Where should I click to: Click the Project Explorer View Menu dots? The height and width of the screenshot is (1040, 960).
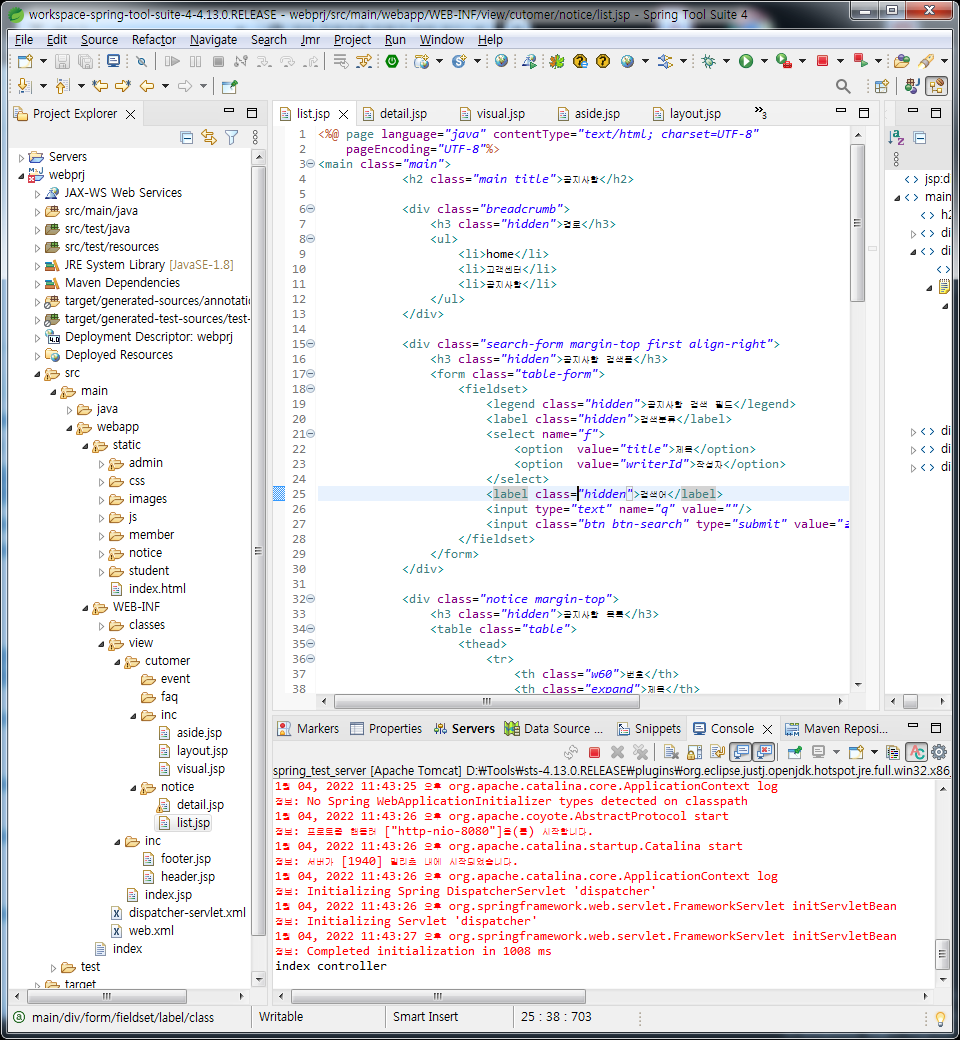click(x=255, y=137)
